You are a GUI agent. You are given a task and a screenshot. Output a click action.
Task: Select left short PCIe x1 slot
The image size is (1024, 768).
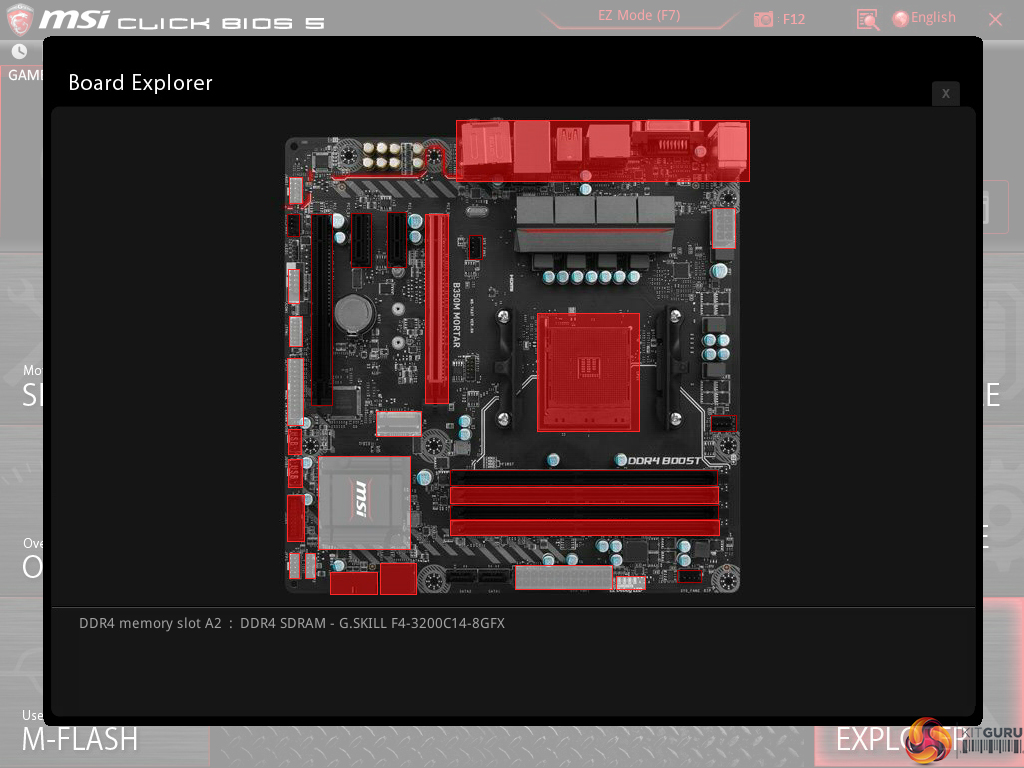pyautogui.click(x=361, y=240)
